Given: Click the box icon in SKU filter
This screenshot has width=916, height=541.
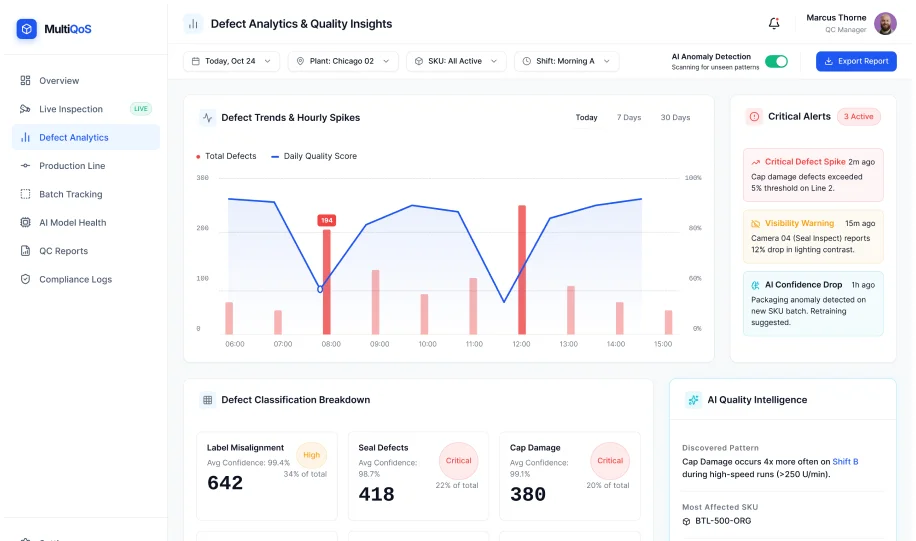Looking at the screenshot, I should 418,61.
